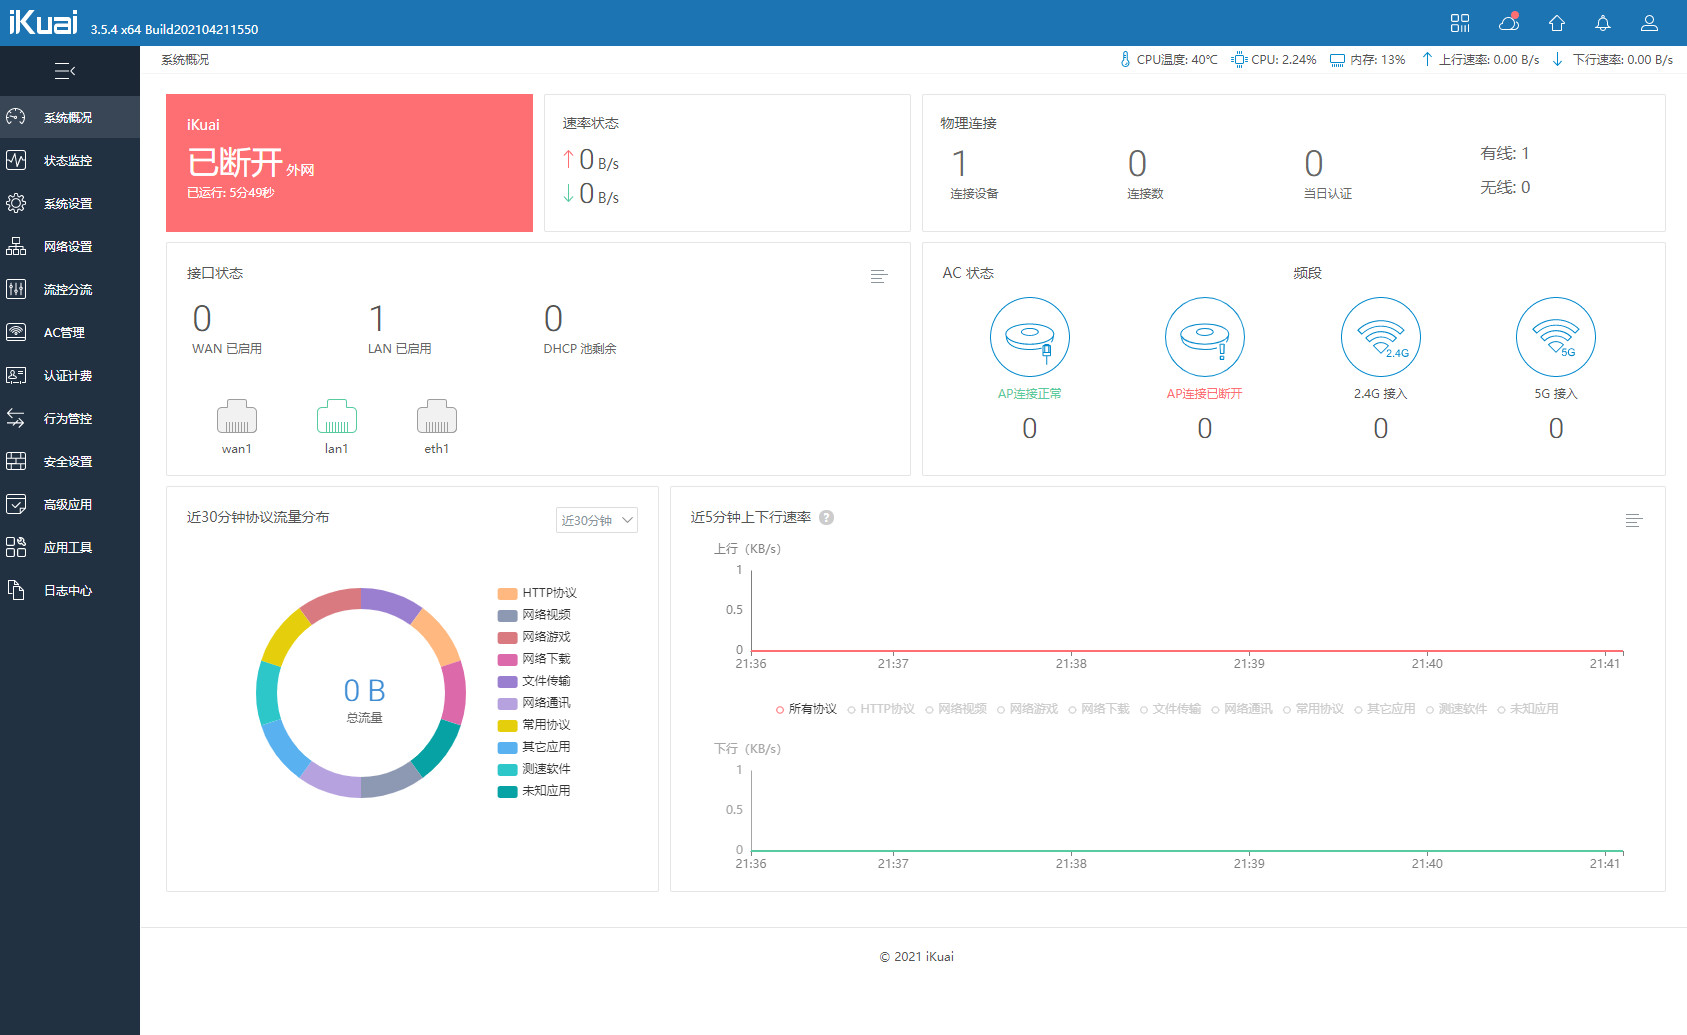Click the AP连接正常 icon

pyautogui.click(x=1030, y=337)
